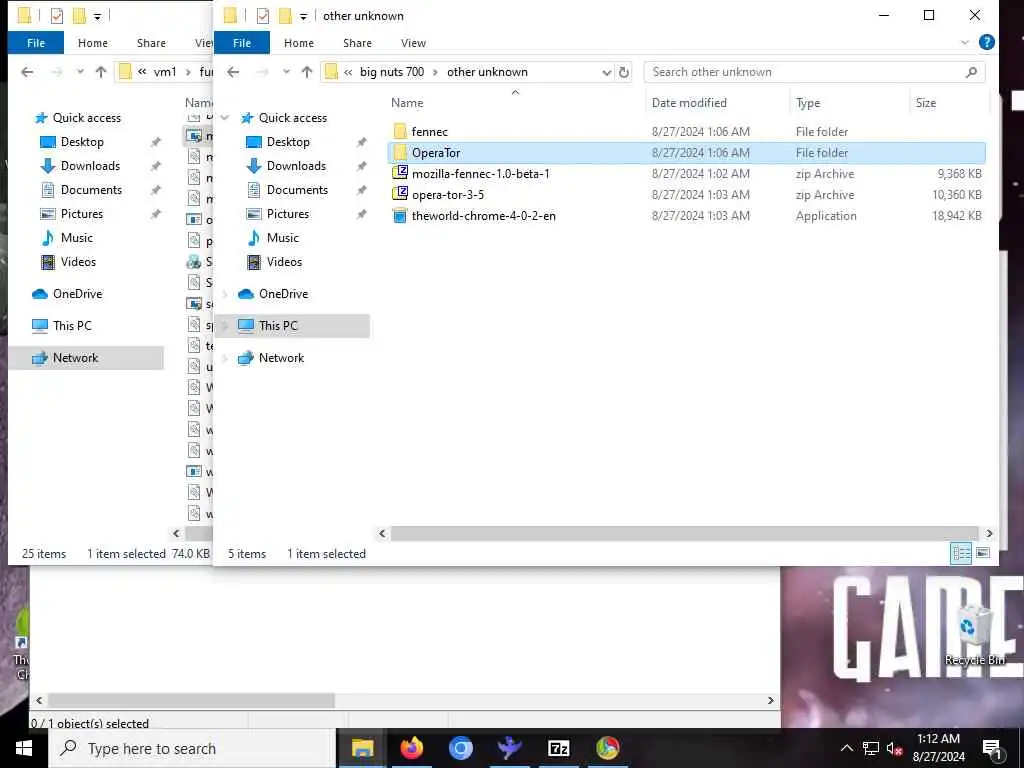Viewport: 1024px width, 768px height.
Task: Click muted volume icon in tray
Action: 894,748
